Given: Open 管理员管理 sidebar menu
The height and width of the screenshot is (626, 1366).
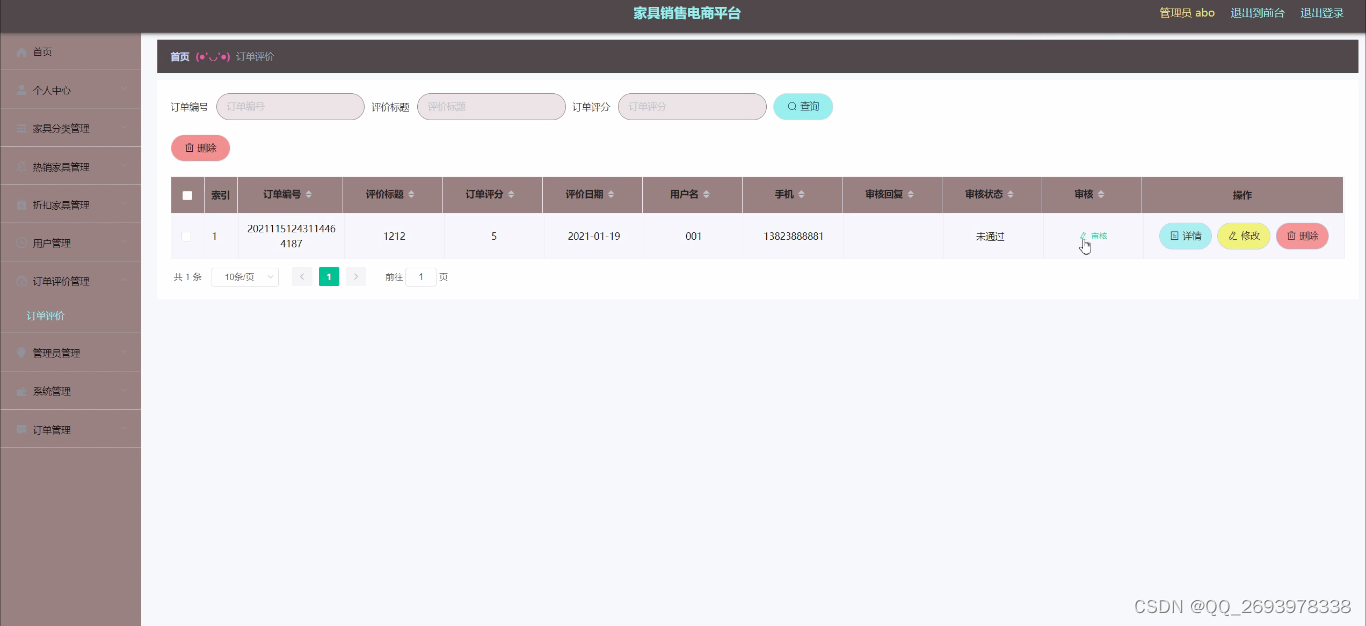Looking at the screenshot, I should tap(70, 353).
